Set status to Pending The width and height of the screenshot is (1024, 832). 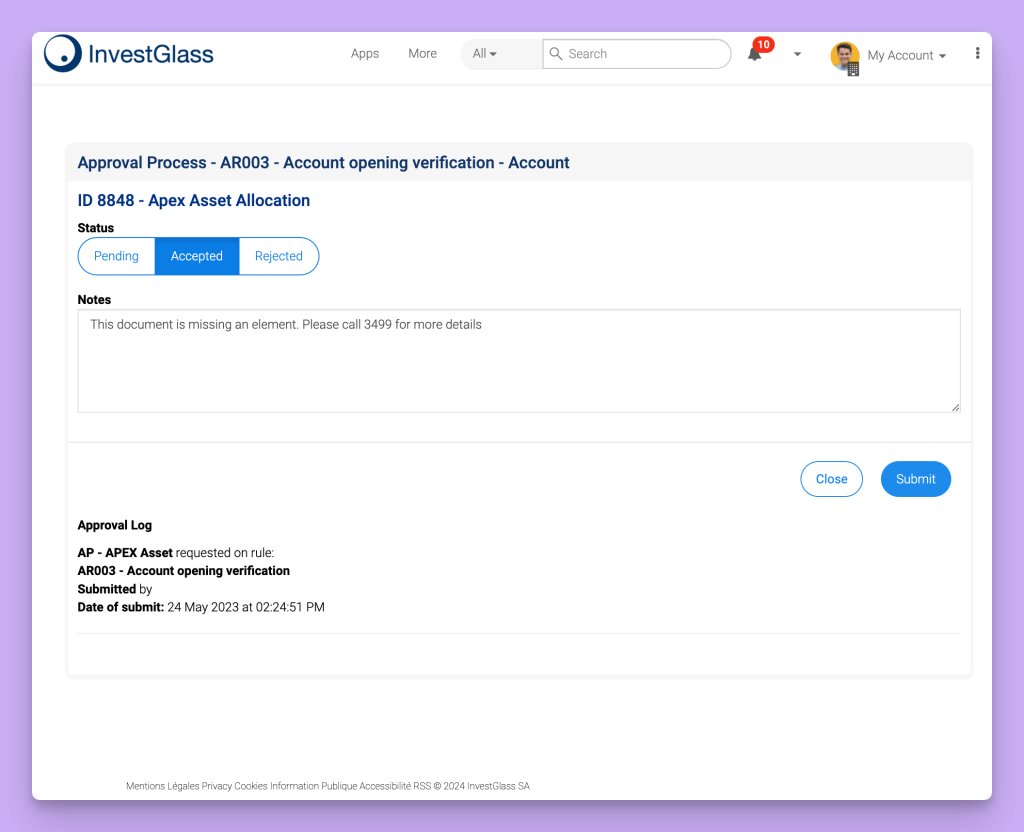click(x=116, y=256)
